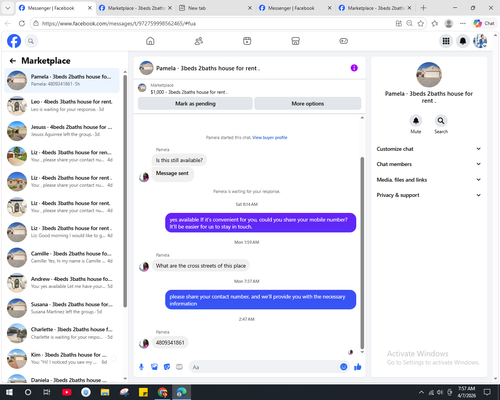The image size is (500, 400).
Task: Open browser settings three-dots menu
Action: [x=463, y=23]
